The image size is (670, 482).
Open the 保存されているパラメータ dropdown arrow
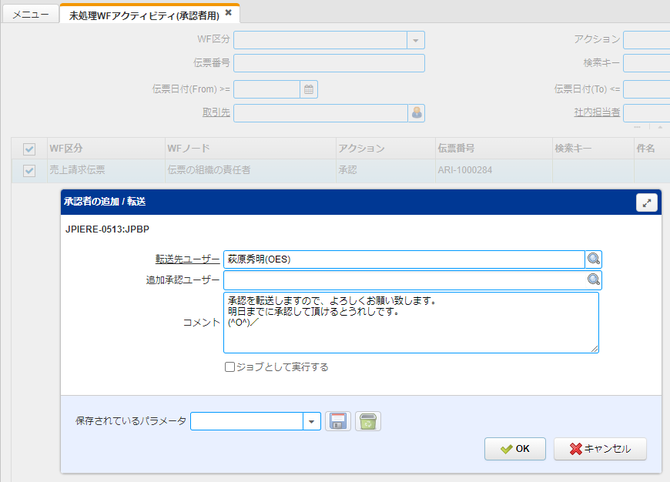(312, 421)
